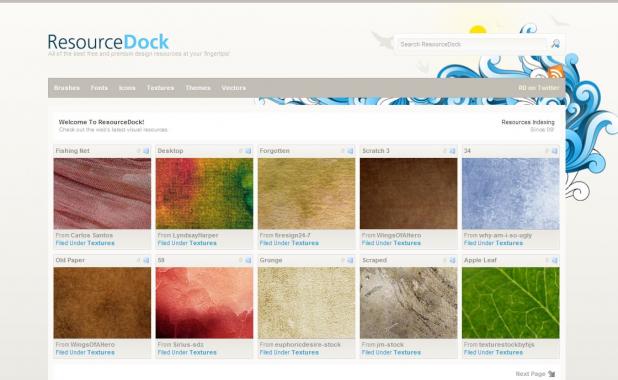The height and width of the screenshot is (380, 618).
Task: Click the Scraped card title
Action: [x=374, y=260]
